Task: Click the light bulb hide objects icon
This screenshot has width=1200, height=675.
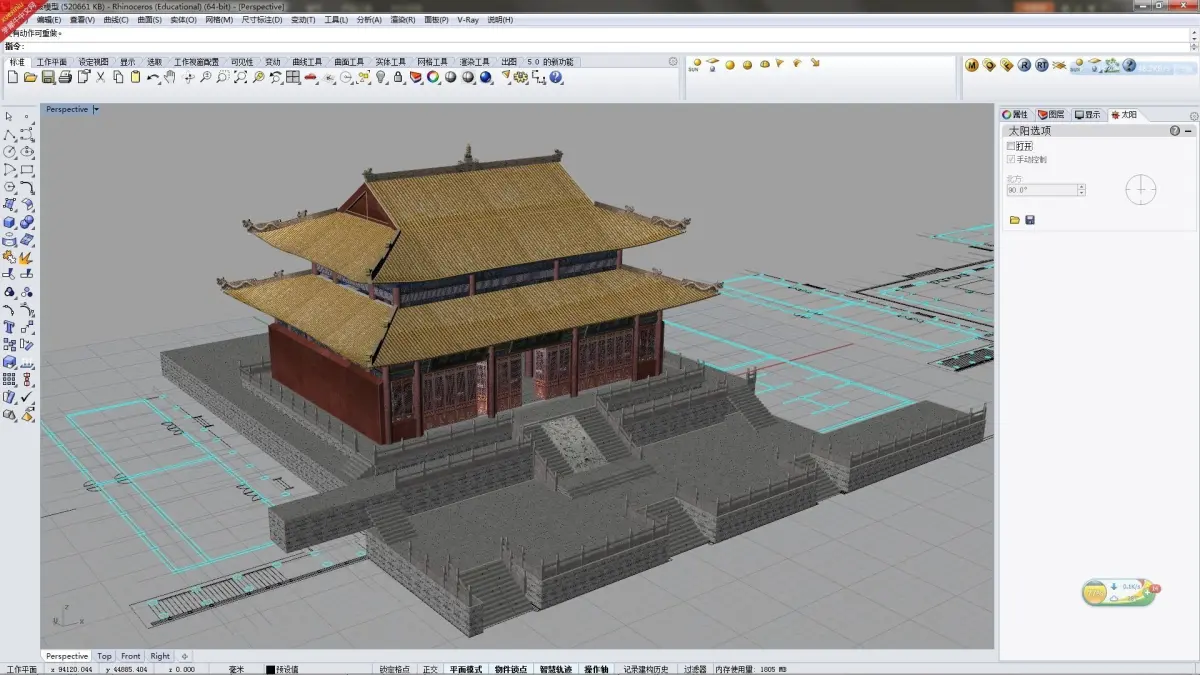Action: (381, 77)
